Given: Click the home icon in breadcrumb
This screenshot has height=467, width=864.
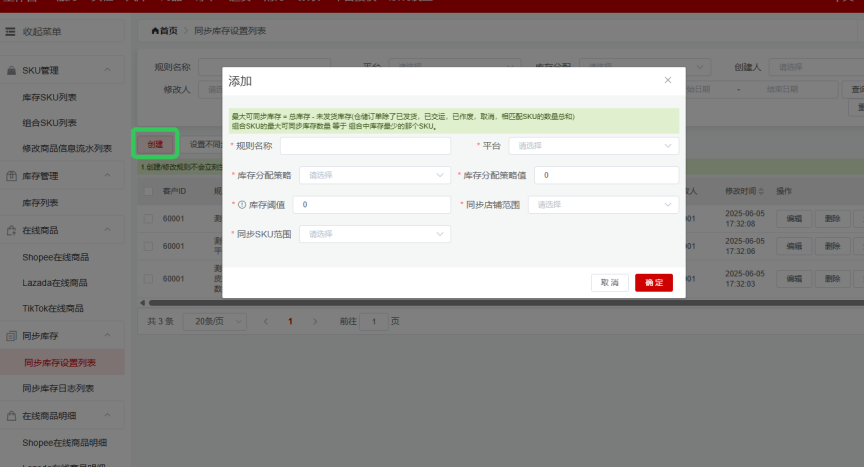Looking at the screenshot, I should (x=155, y=31).
